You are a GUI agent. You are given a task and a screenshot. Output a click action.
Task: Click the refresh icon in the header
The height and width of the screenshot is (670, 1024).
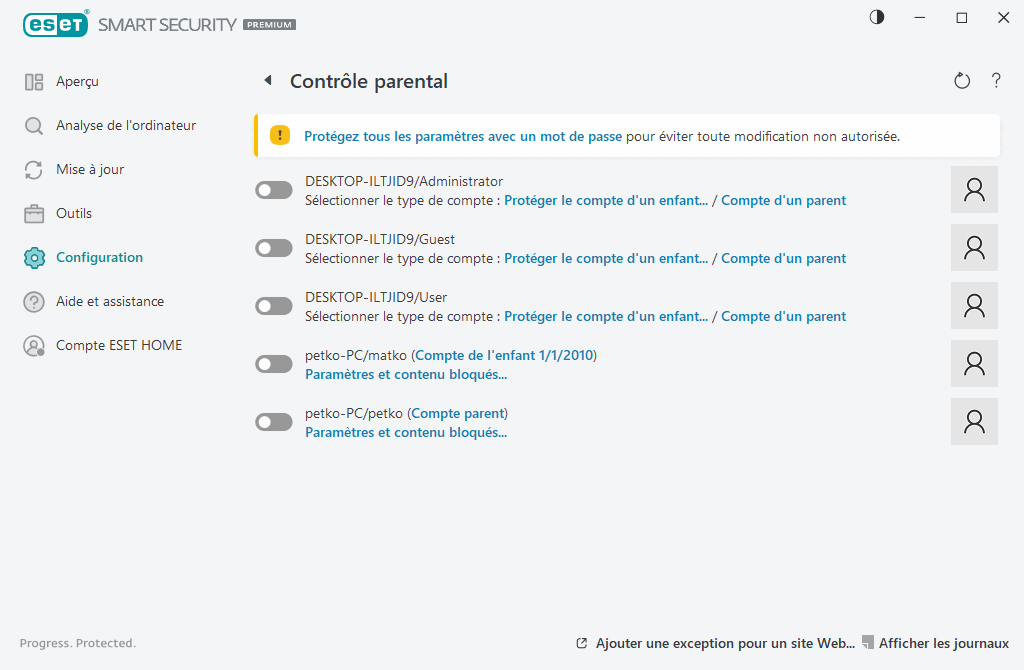962,81
